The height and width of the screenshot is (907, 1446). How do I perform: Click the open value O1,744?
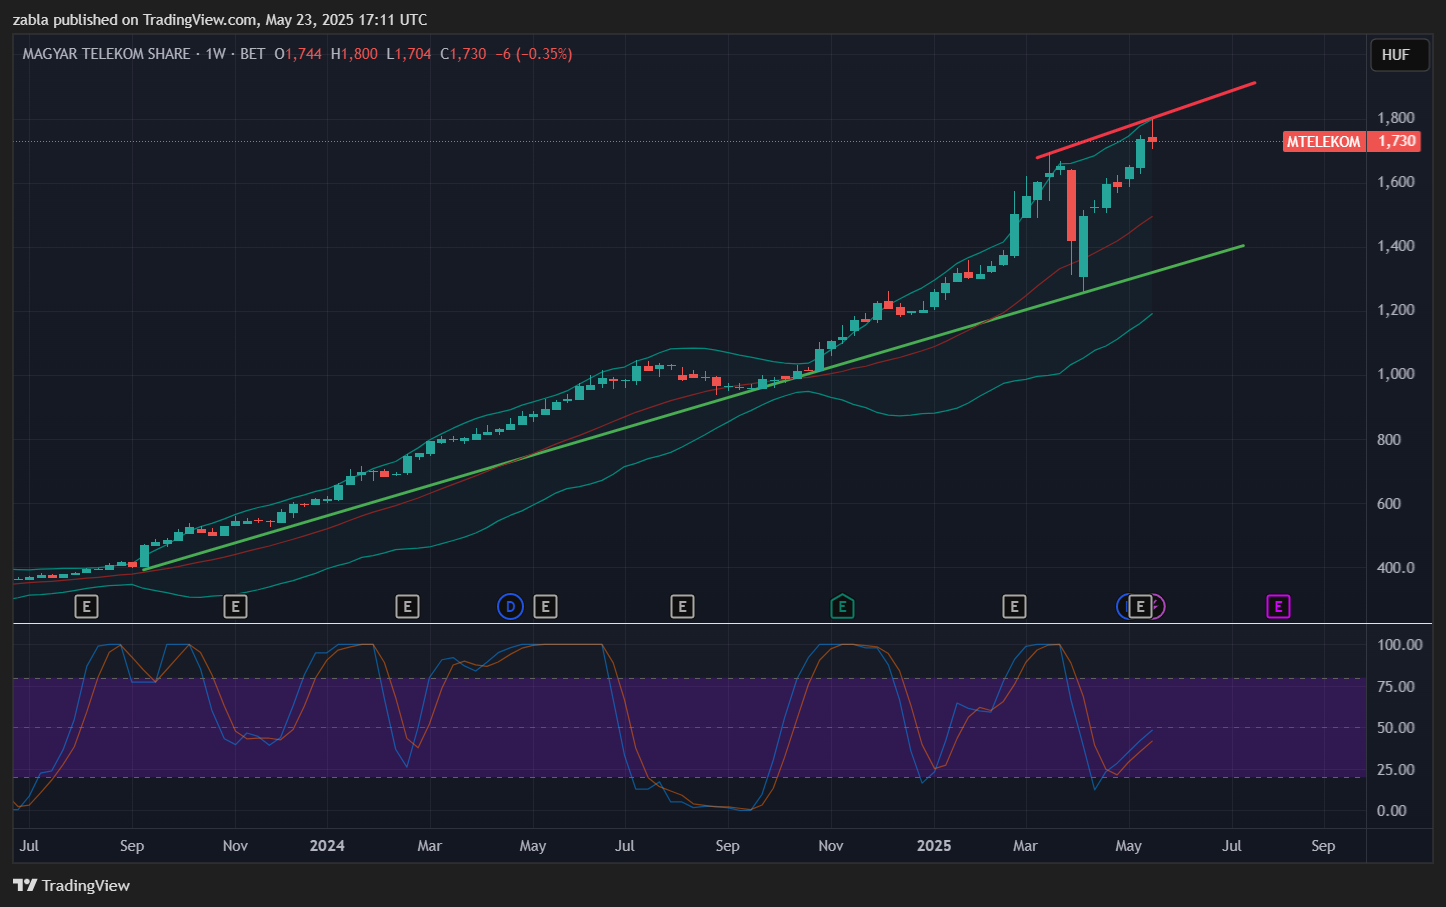pos(298,54)
